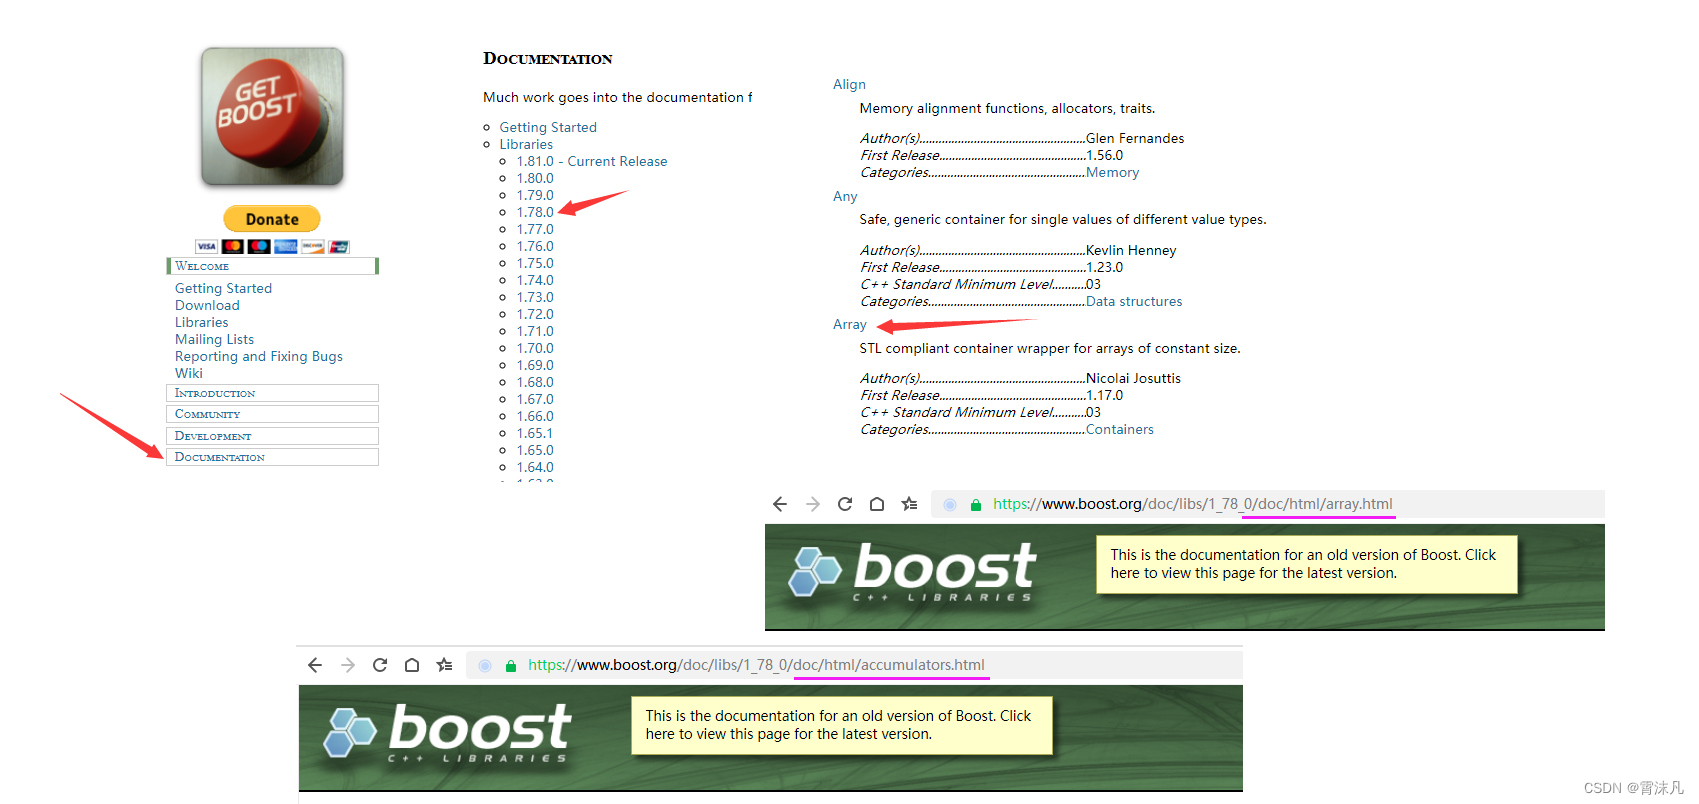Go forward in the accumulators.html browser
The height and width of the screenshot is (804, 1699).
(x=348, y=665)
